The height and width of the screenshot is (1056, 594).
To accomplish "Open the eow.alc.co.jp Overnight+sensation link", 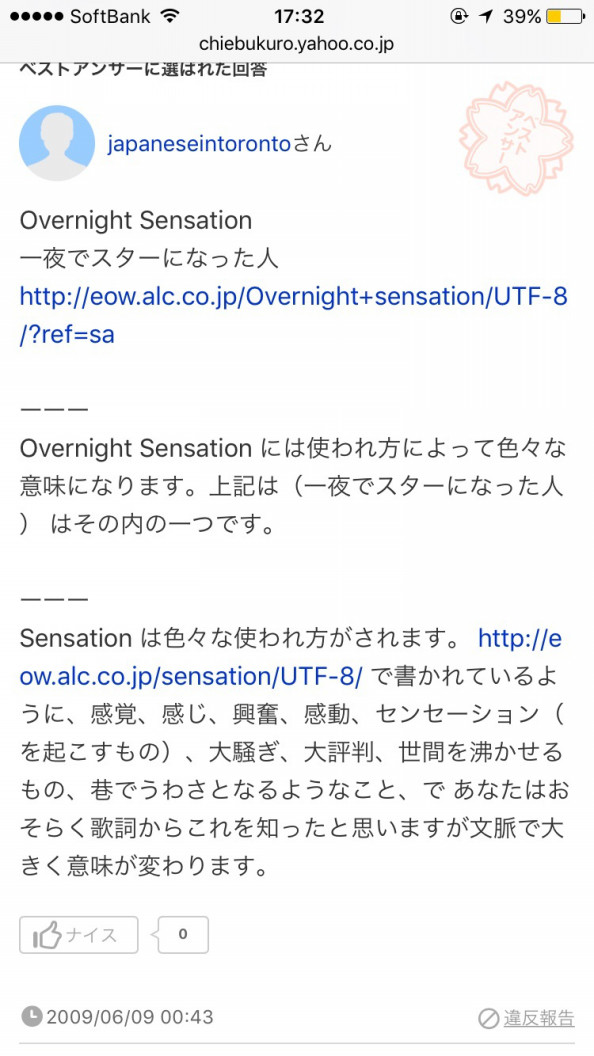I will [294, 315].
